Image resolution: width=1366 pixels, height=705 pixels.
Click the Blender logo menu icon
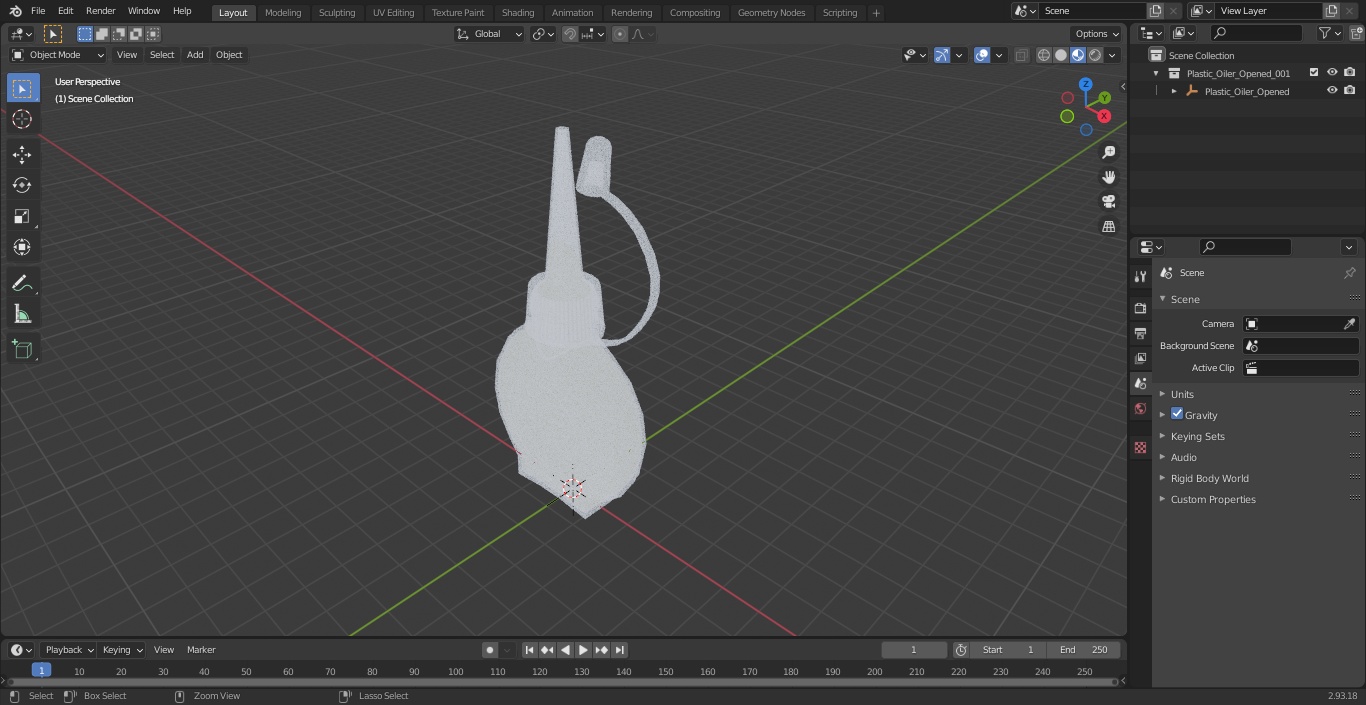click(x=14, y=11)
